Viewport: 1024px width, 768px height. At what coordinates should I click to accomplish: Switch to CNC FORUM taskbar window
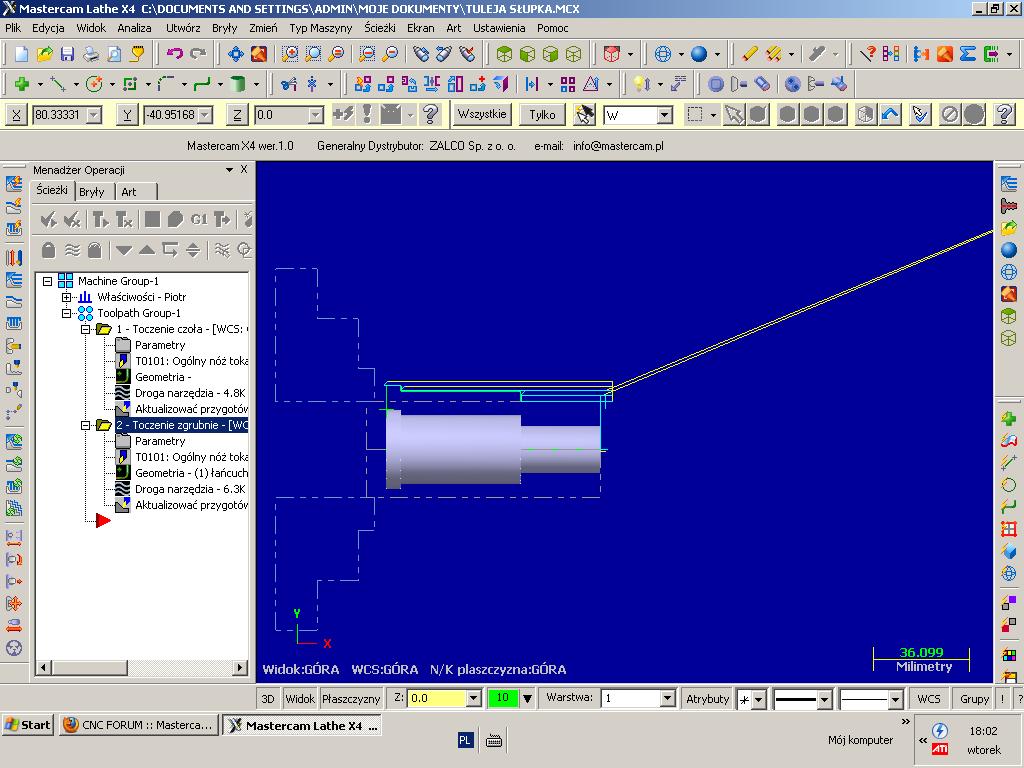(138, 725)
